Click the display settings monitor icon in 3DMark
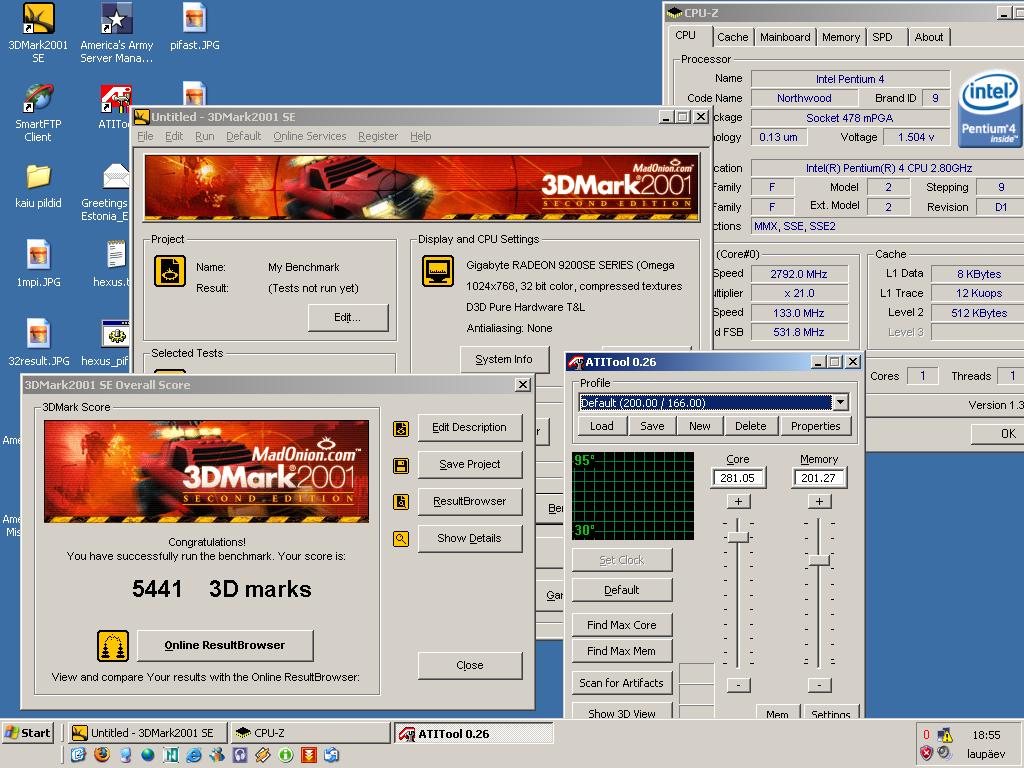1024x768 pixels. 438,271
